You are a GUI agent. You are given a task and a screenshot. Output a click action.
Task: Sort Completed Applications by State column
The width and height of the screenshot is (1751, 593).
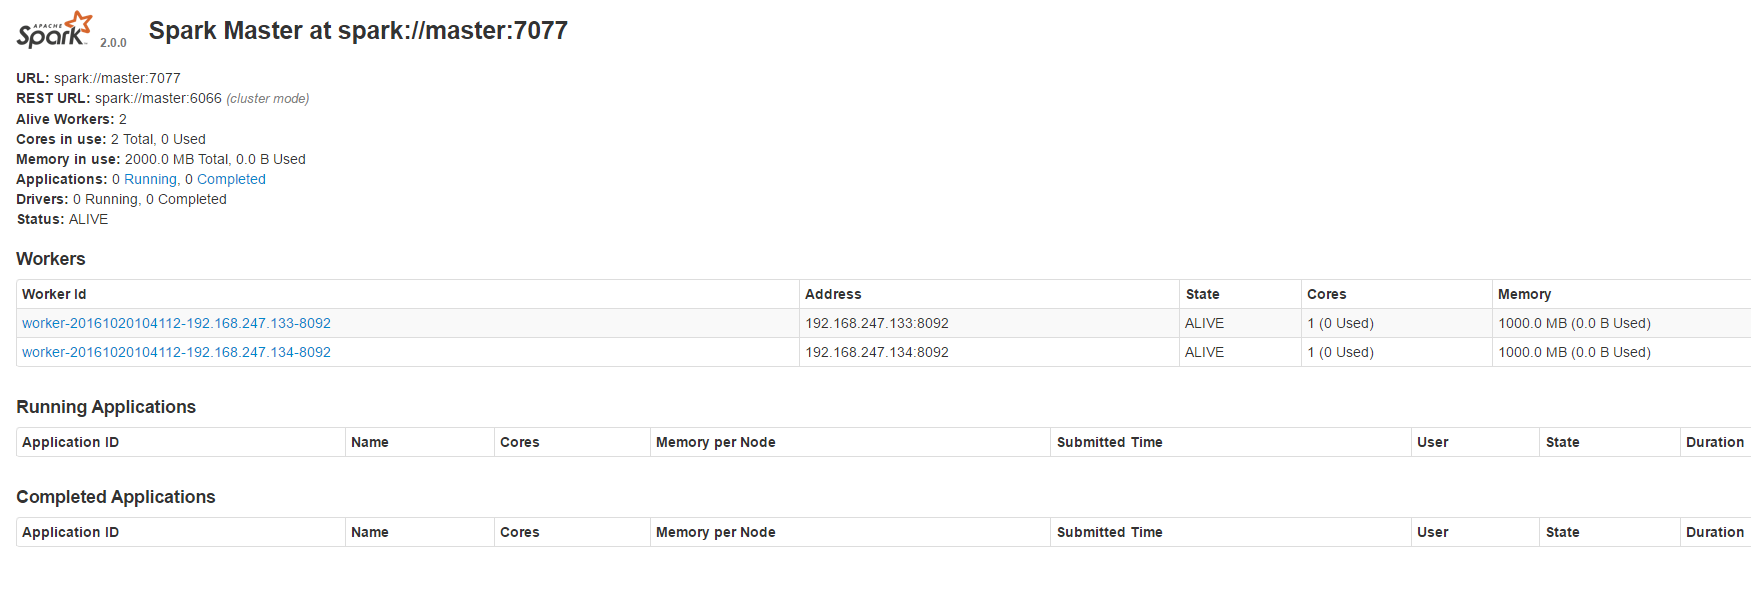[x=1562, y=532]
